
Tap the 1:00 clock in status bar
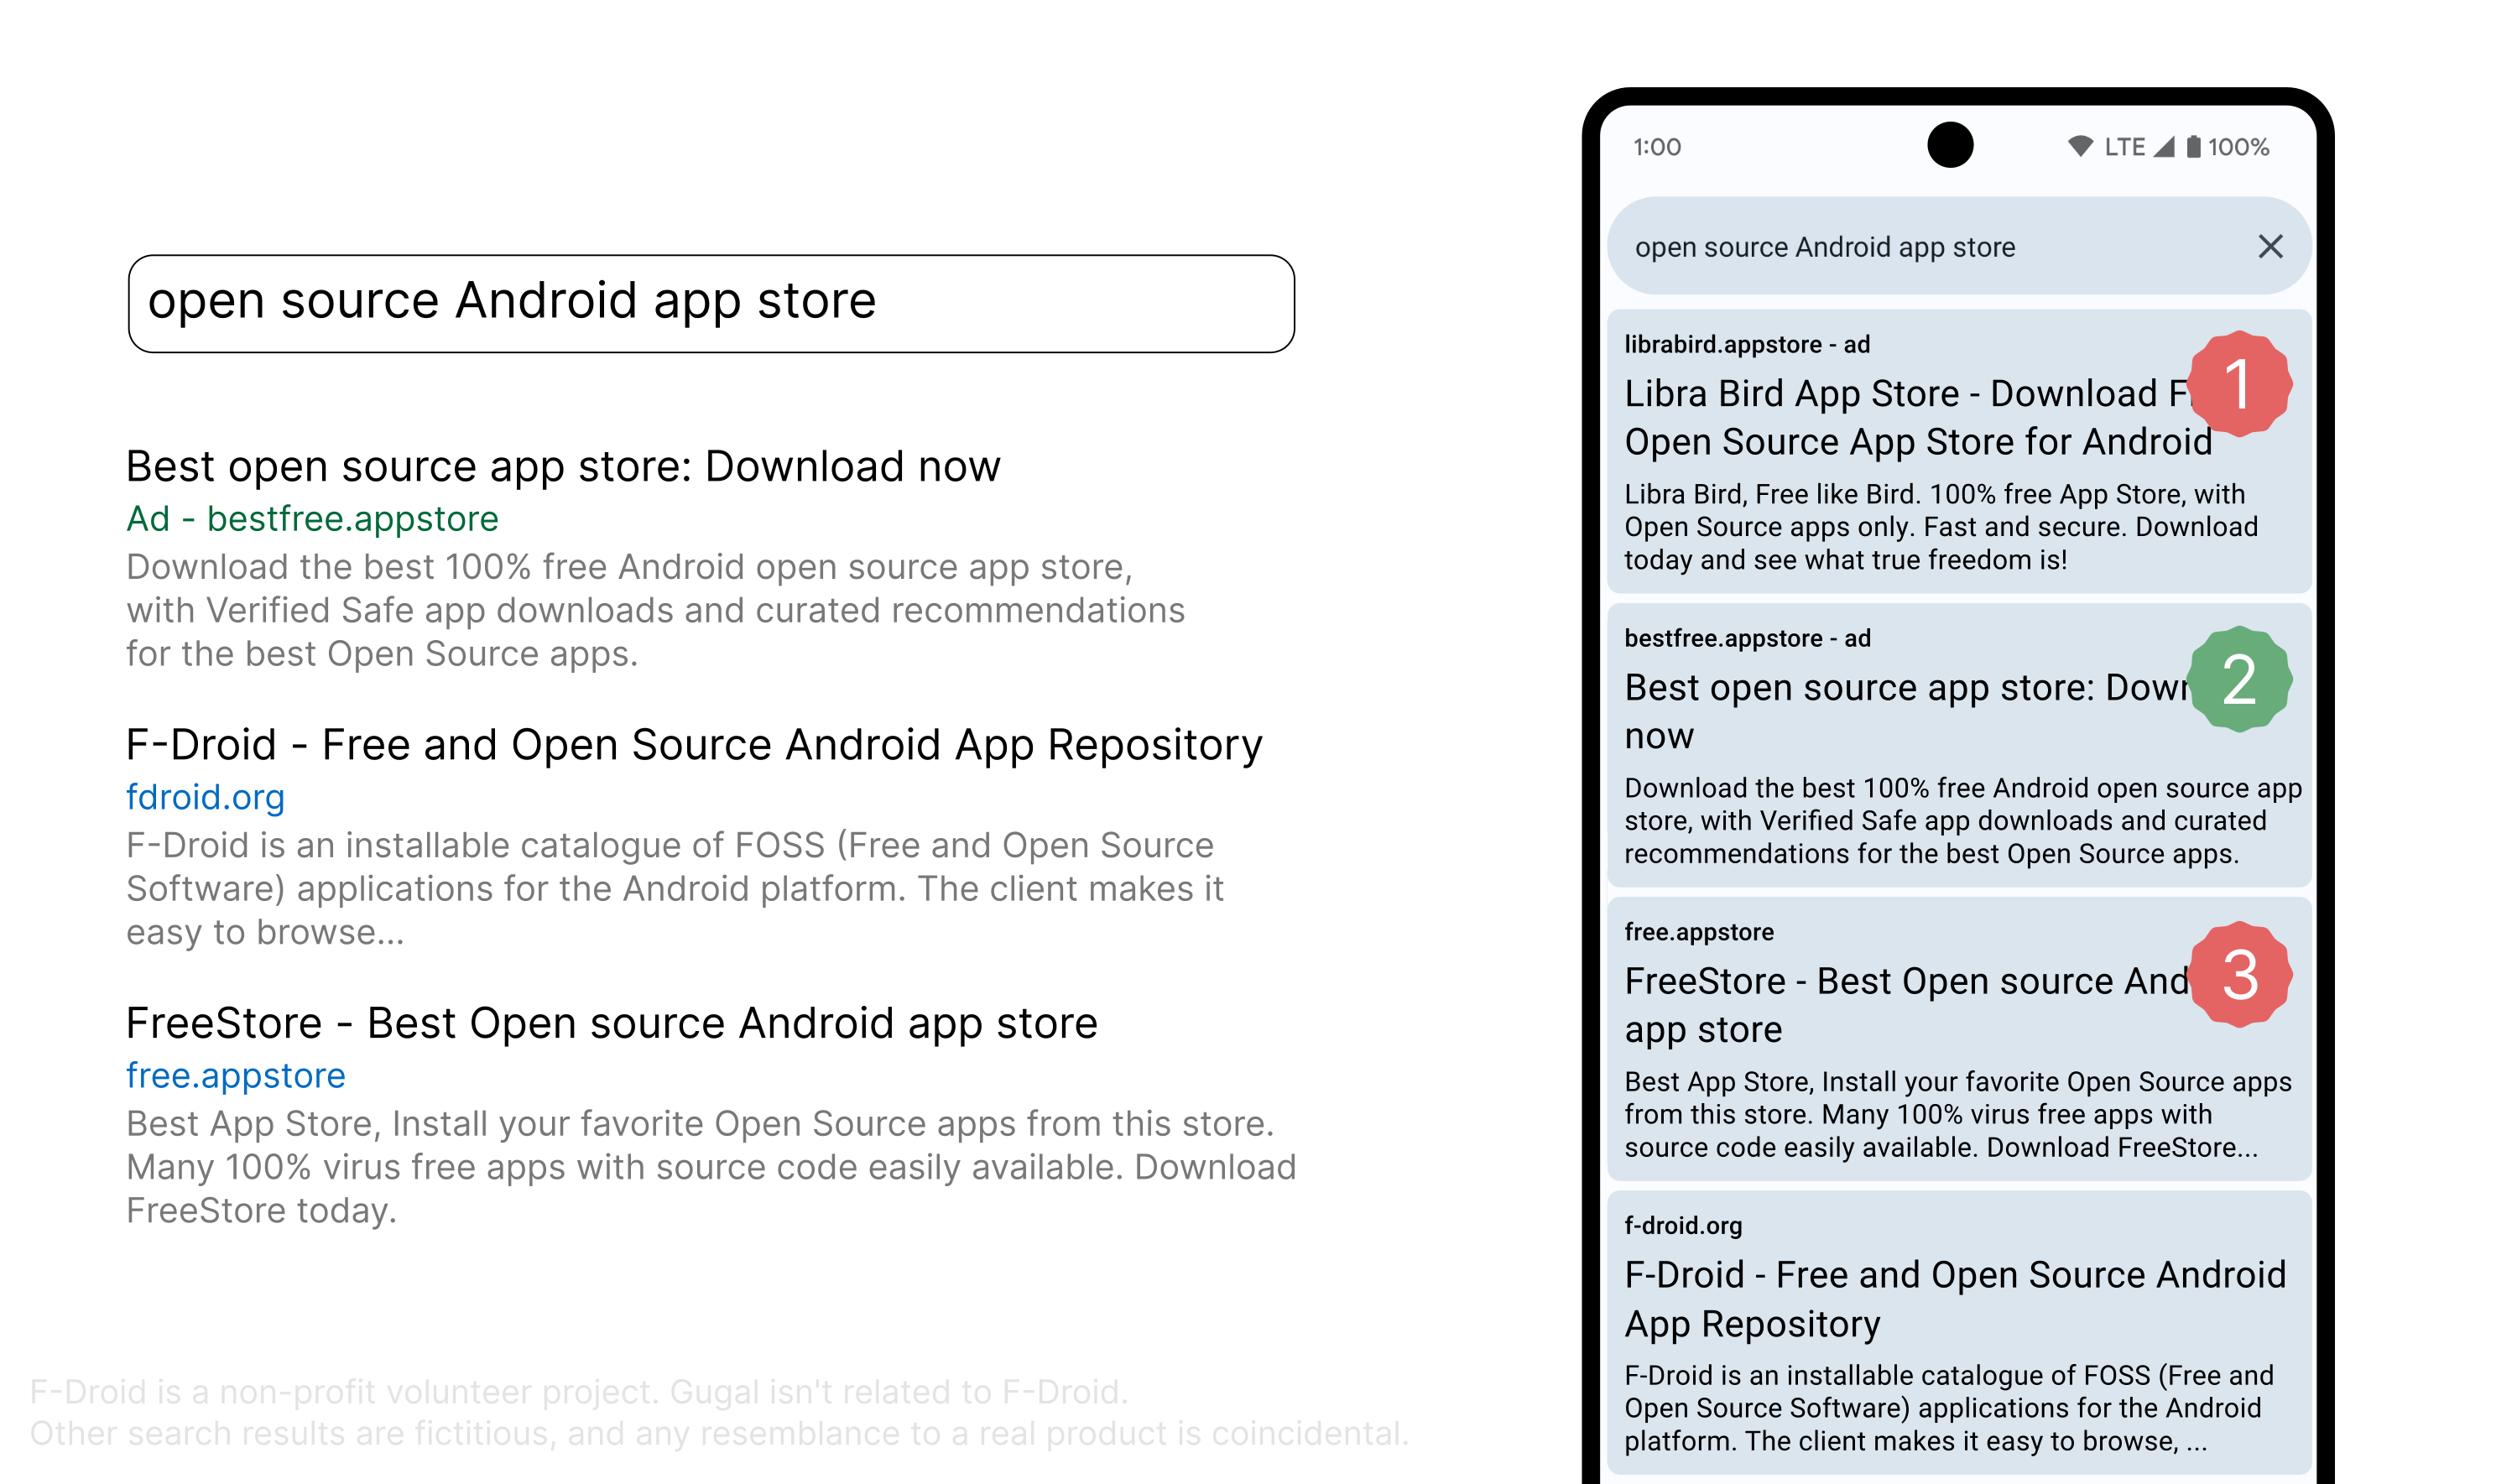pyautogui.click(x=1656, y=147)
